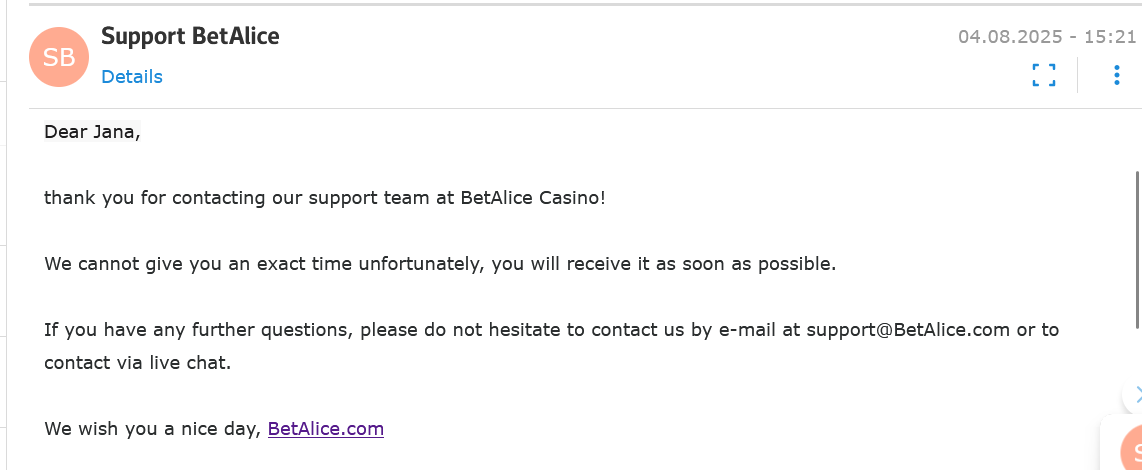Image resolution: width=1142 pixels, height=470 pixels.
Task: Open the three-dot more options menu
Action: (1117, 75)
